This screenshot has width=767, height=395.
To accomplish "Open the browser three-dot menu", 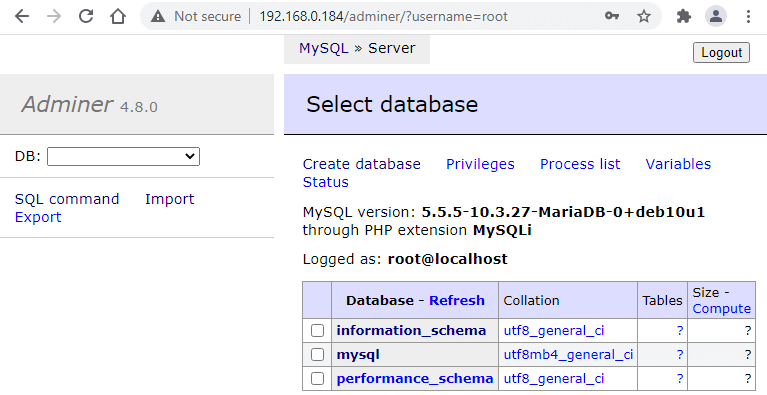I will point(748,16).
